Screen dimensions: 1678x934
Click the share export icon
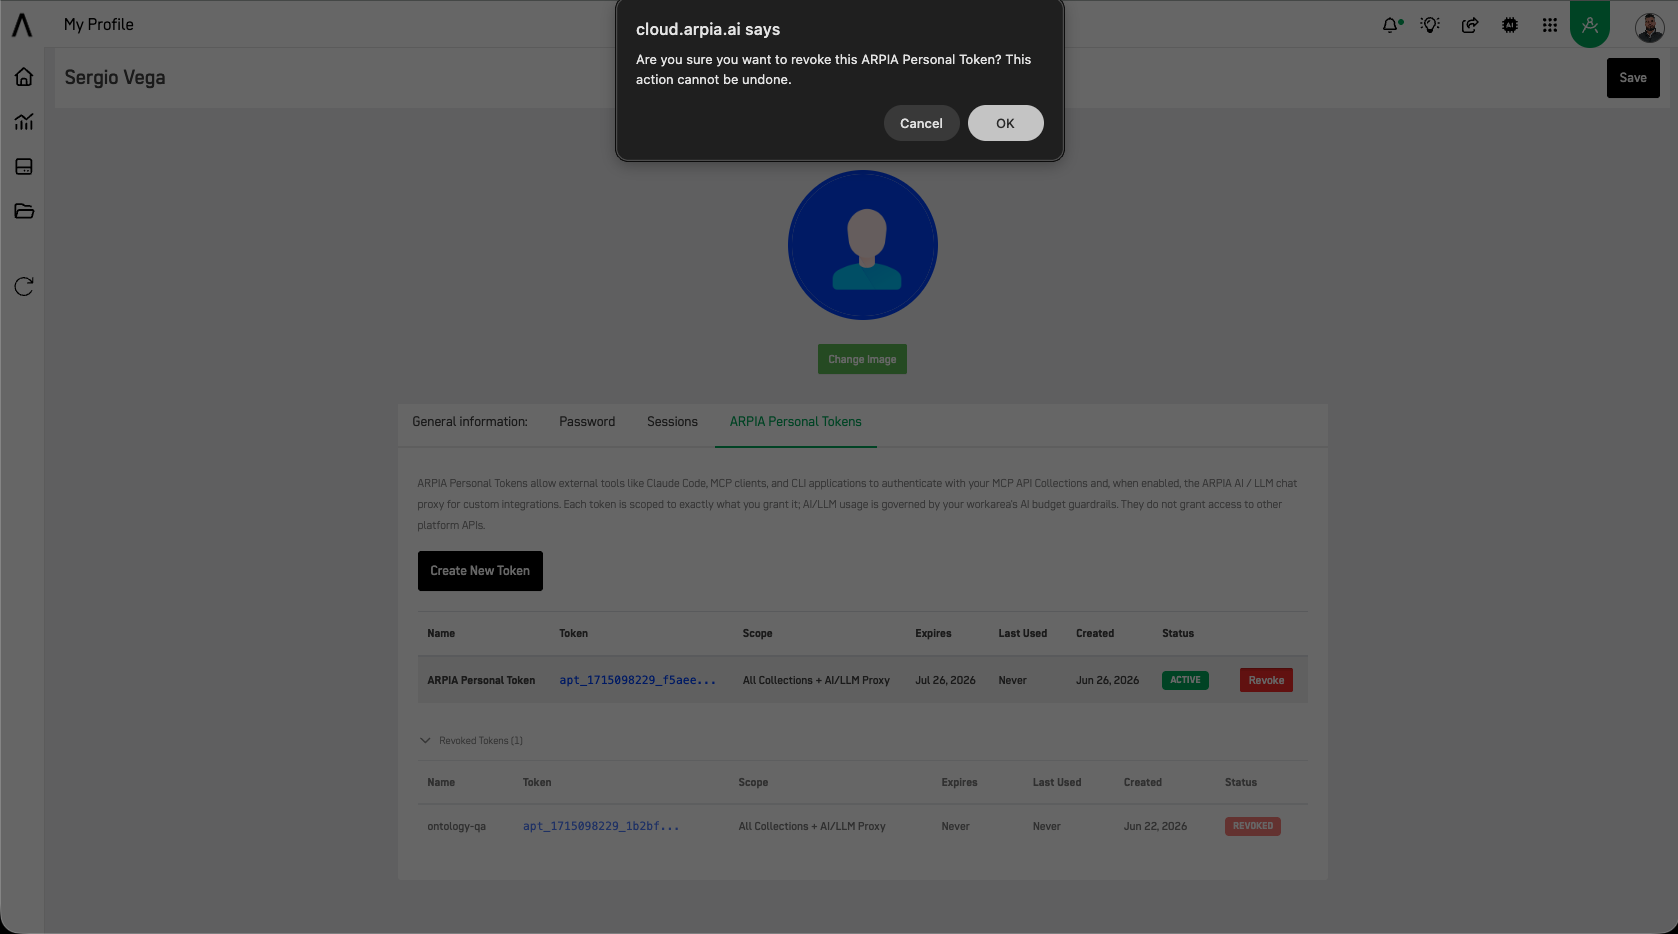1470,25
